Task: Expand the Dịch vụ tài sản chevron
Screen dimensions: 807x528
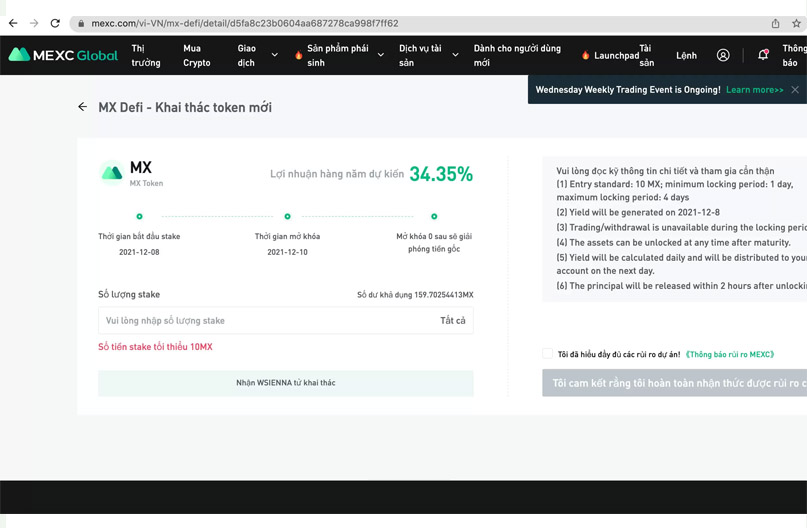Action: point(455,55)
